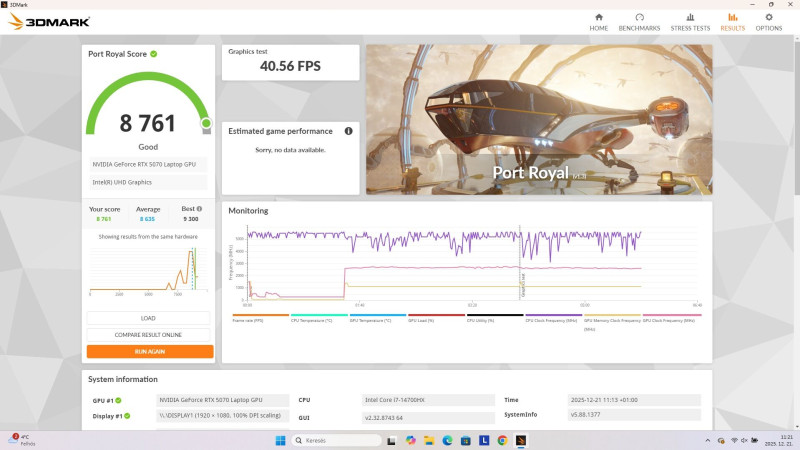
Task: Click the green check next to GPU #1
Action: 118,401
